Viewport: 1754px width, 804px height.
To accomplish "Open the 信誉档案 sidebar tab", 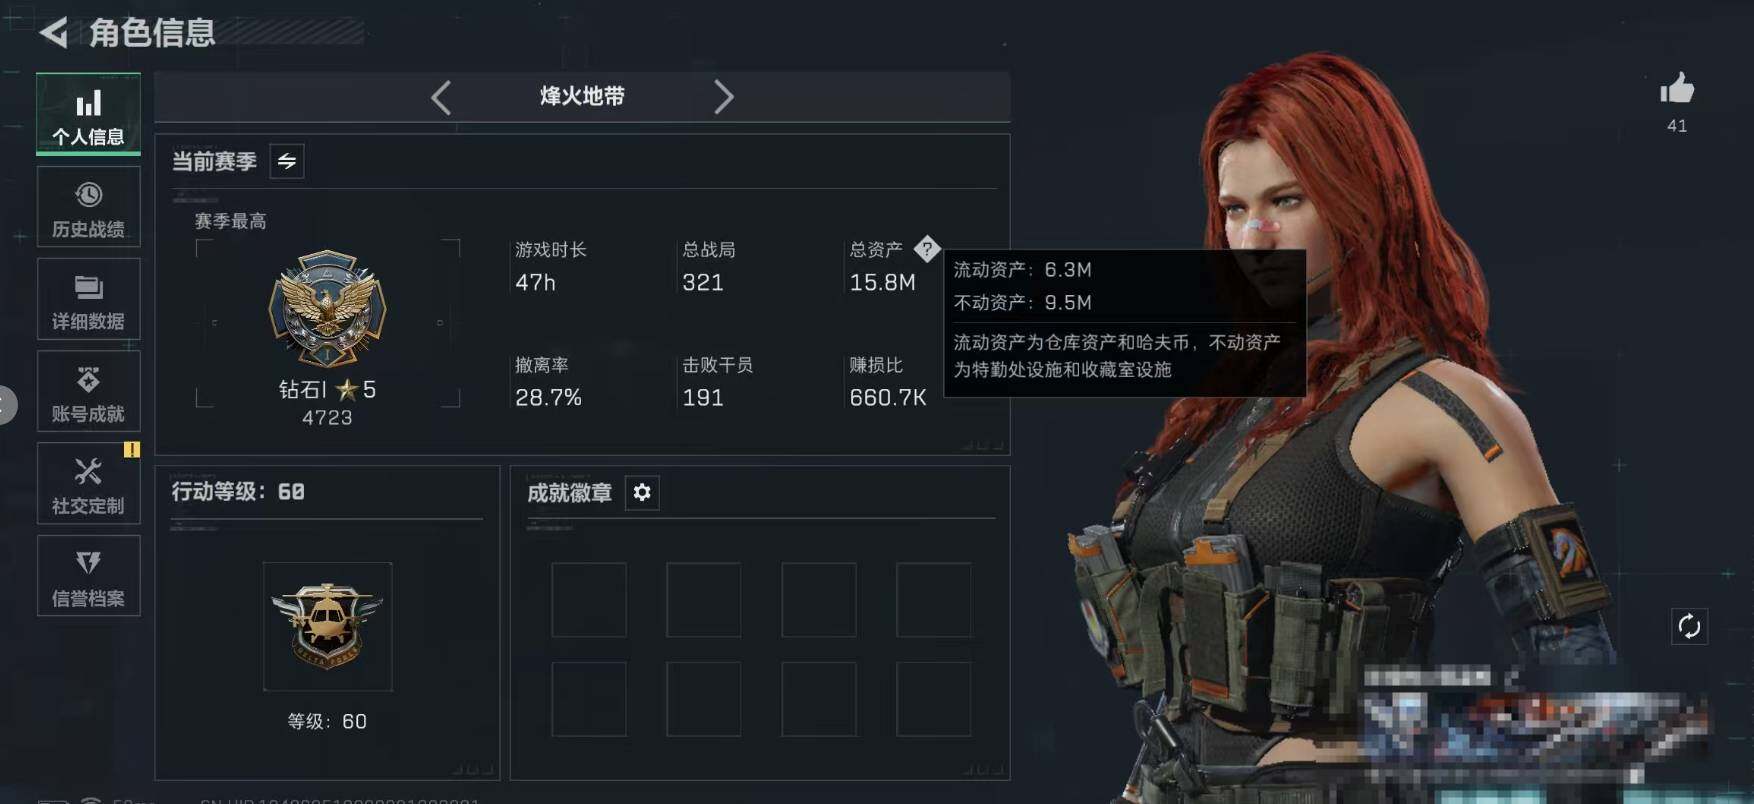I will (88, 576).
